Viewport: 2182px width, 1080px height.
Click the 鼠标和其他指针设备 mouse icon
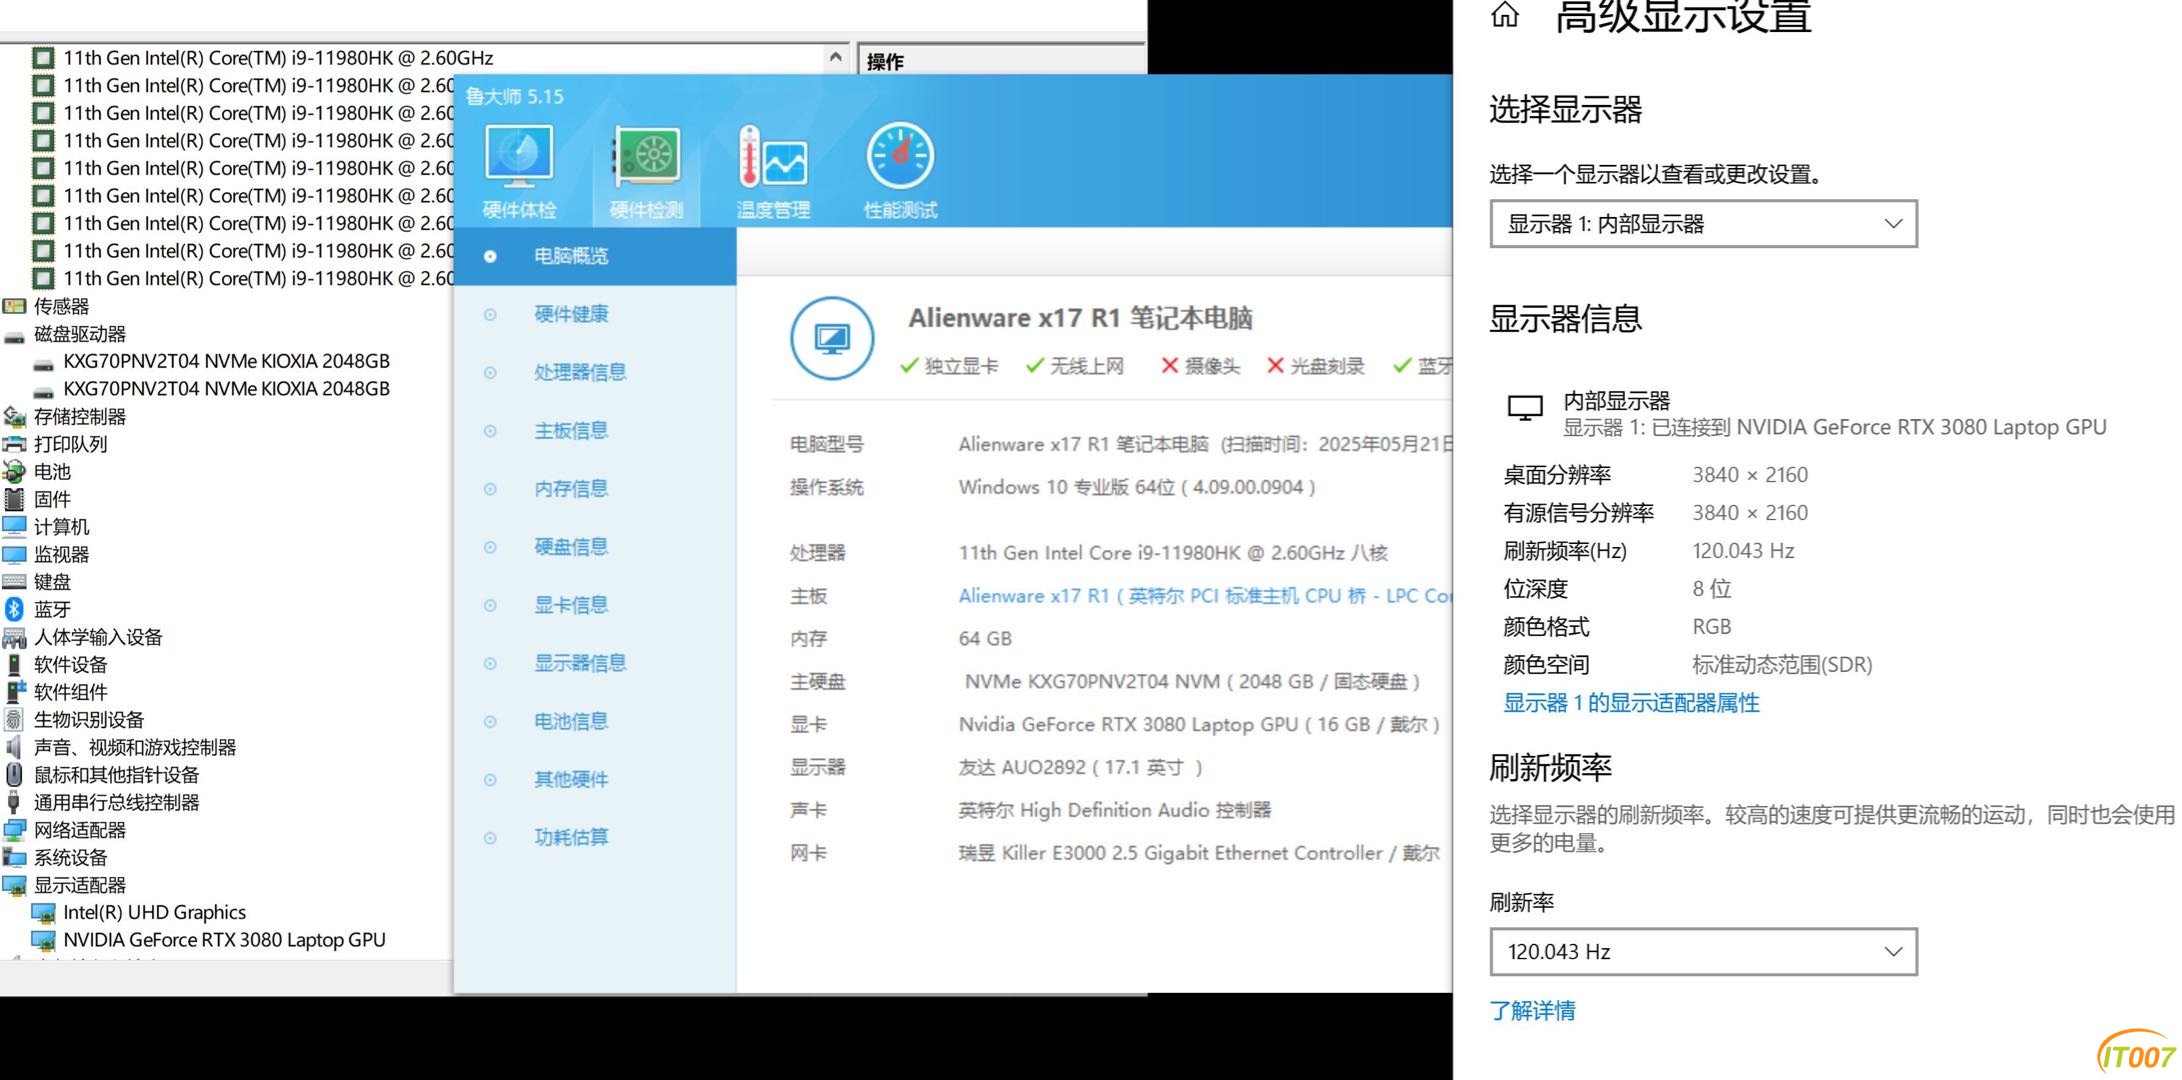(x=14, y=774)
